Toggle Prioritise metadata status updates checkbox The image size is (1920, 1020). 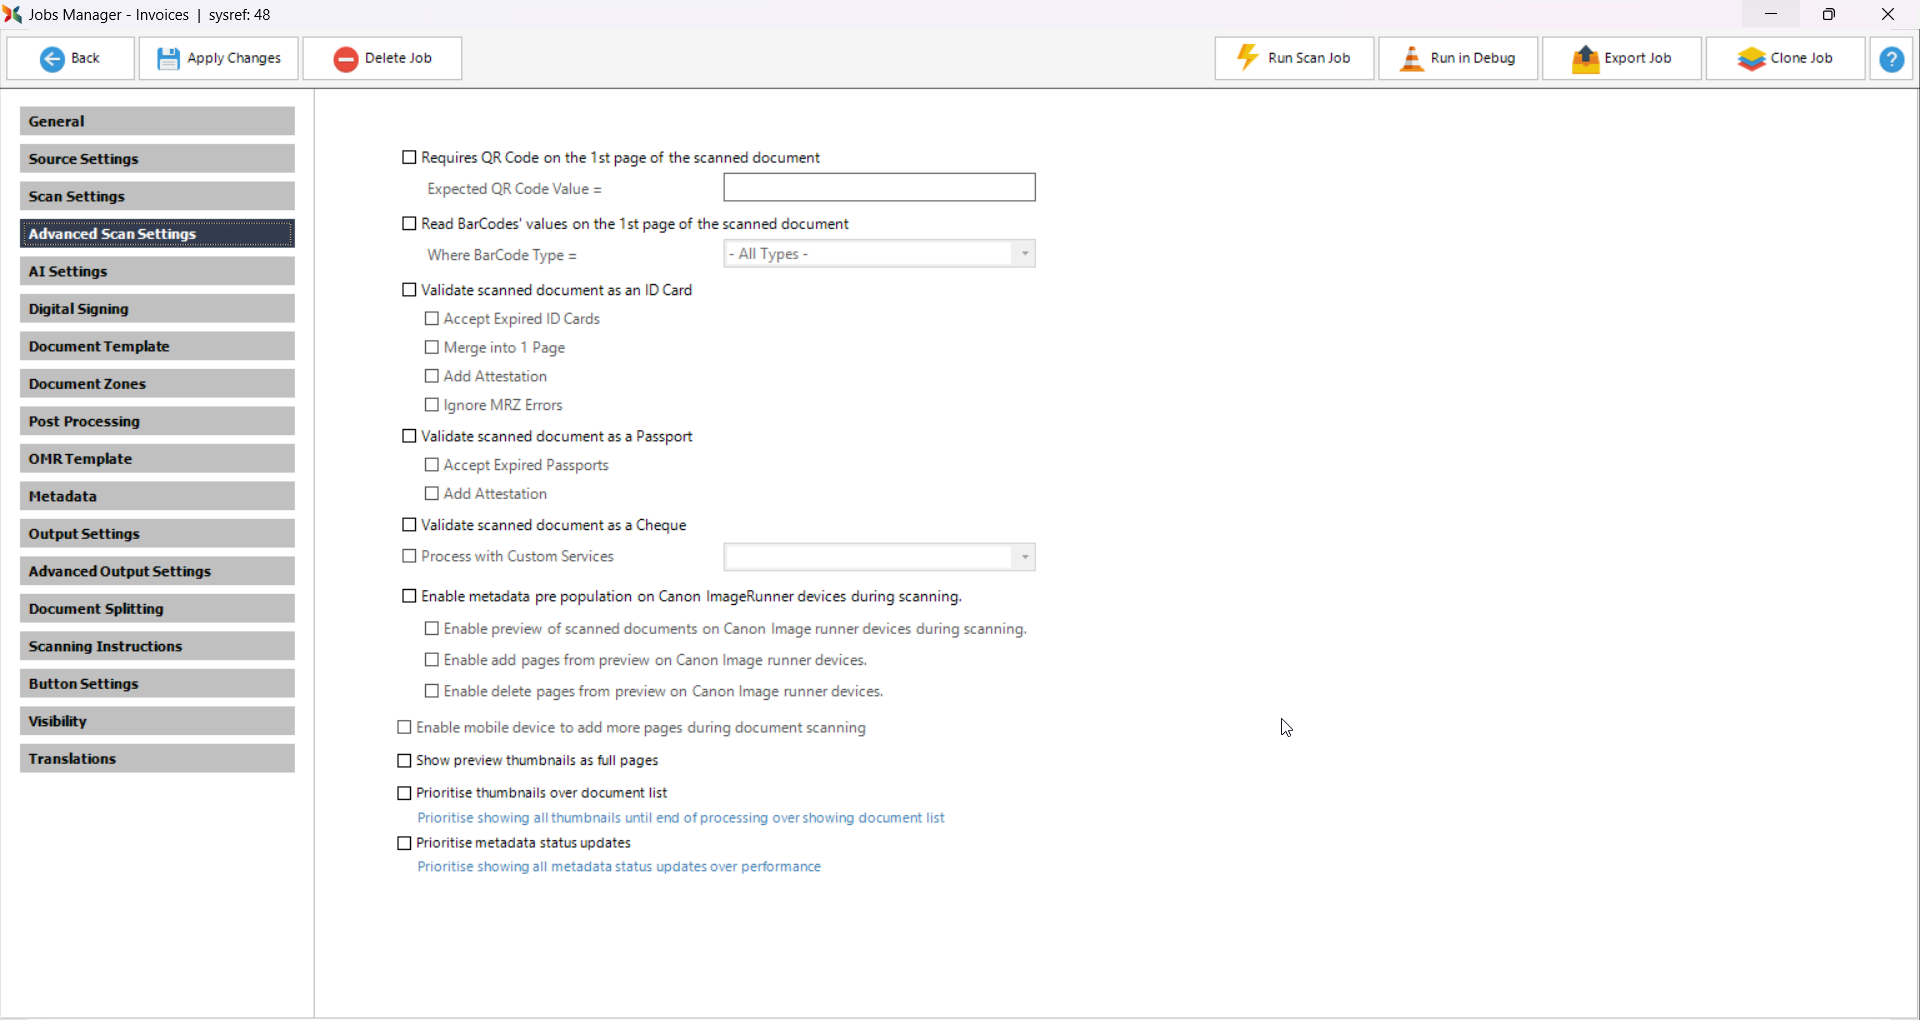(405, 844)
